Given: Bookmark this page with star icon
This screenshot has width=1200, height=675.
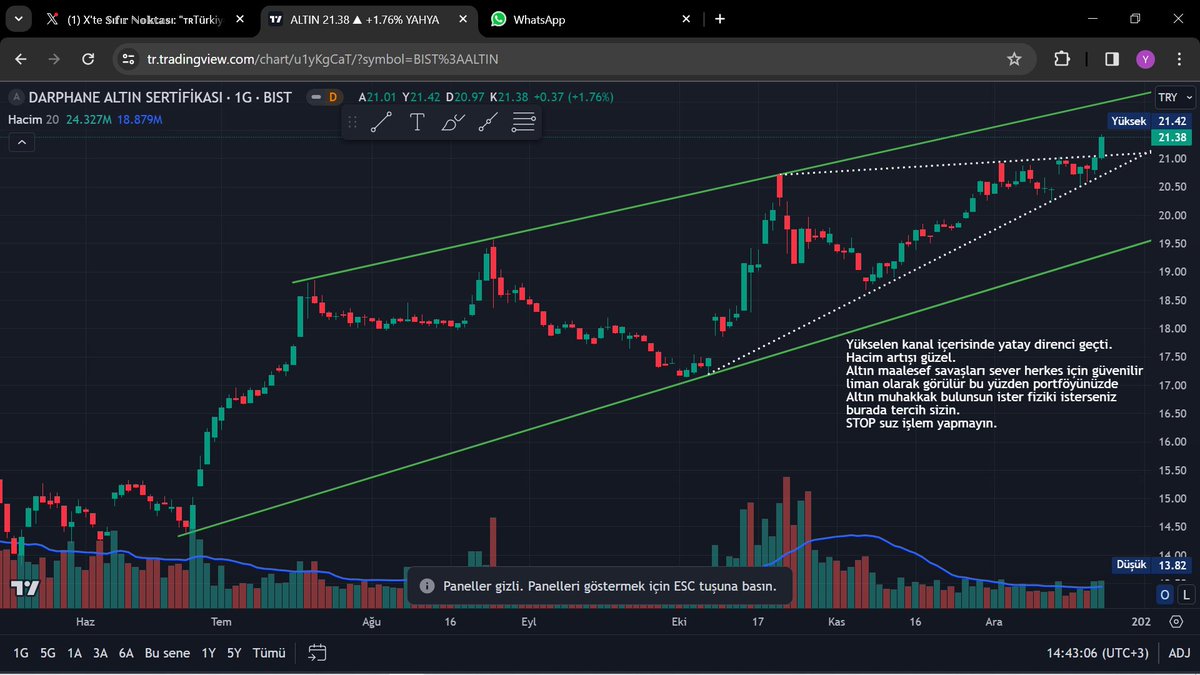Looking at the screenshot, I should pyautogui.click(x=1014, y=59).
